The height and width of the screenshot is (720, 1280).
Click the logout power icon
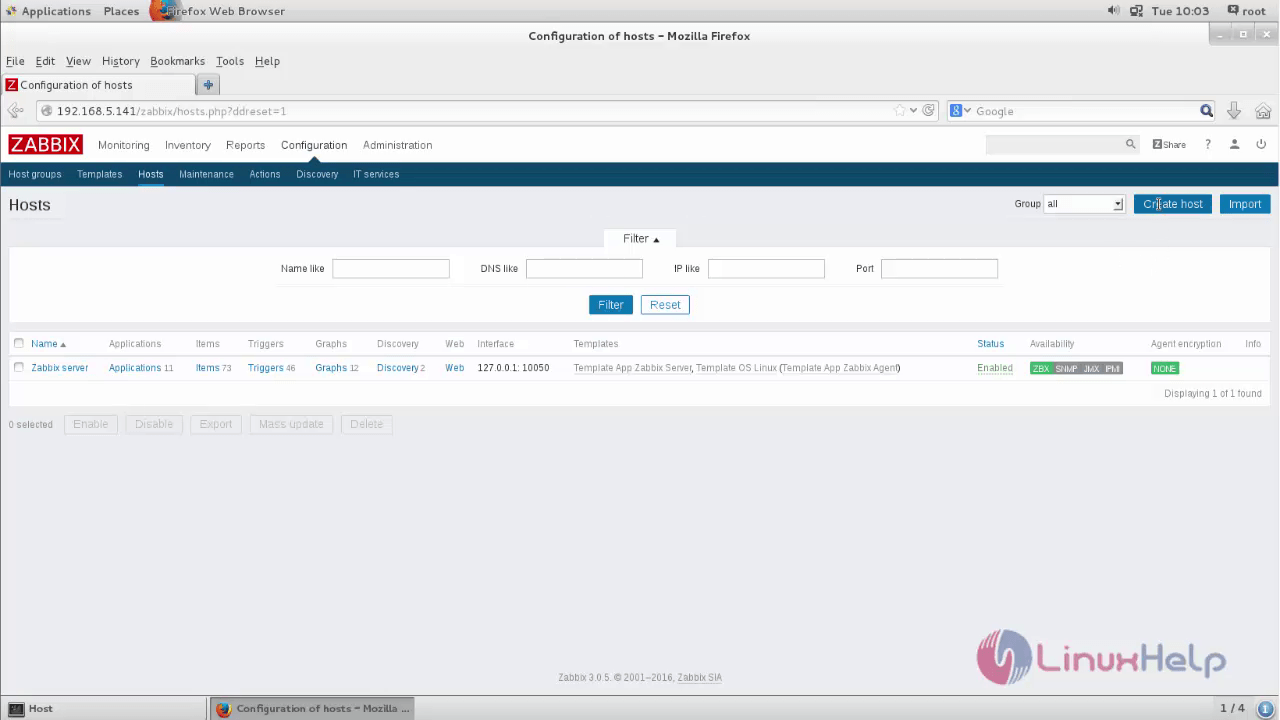click(x=1261, y=145)
